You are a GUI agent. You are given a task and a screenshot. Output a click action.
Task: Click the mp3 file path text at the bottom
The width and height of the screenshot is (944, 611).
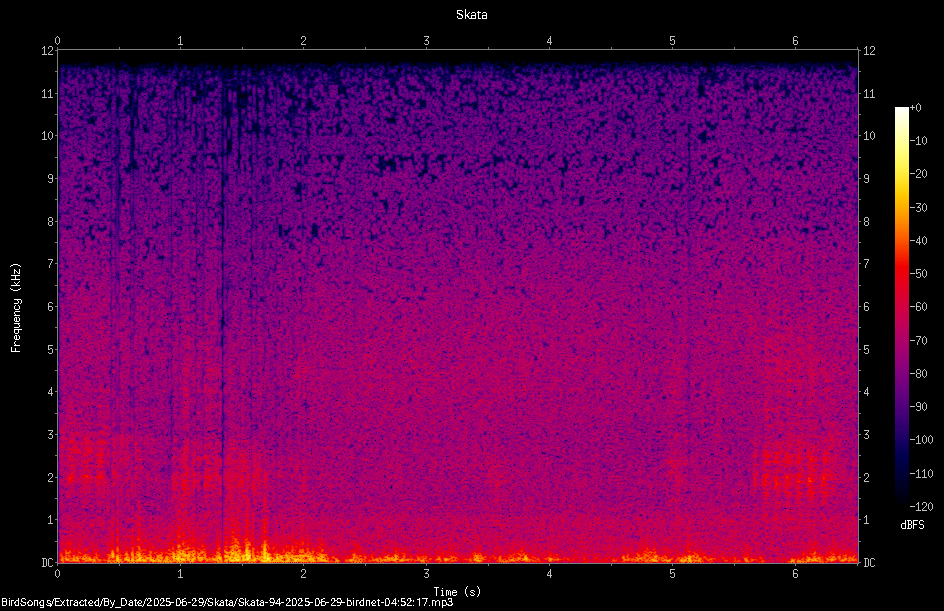(x=227, y=602)
